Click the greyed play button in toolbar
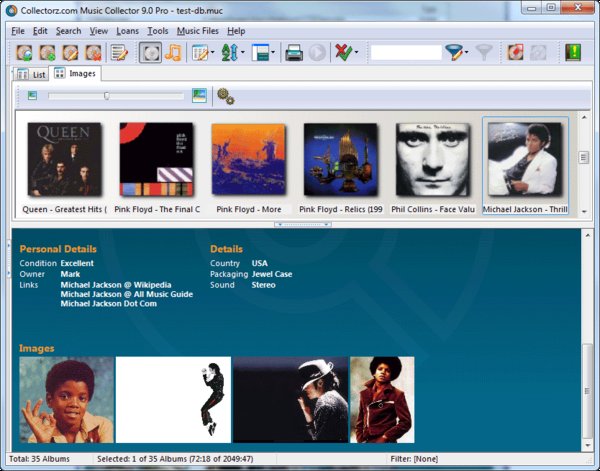 [317, 53]
